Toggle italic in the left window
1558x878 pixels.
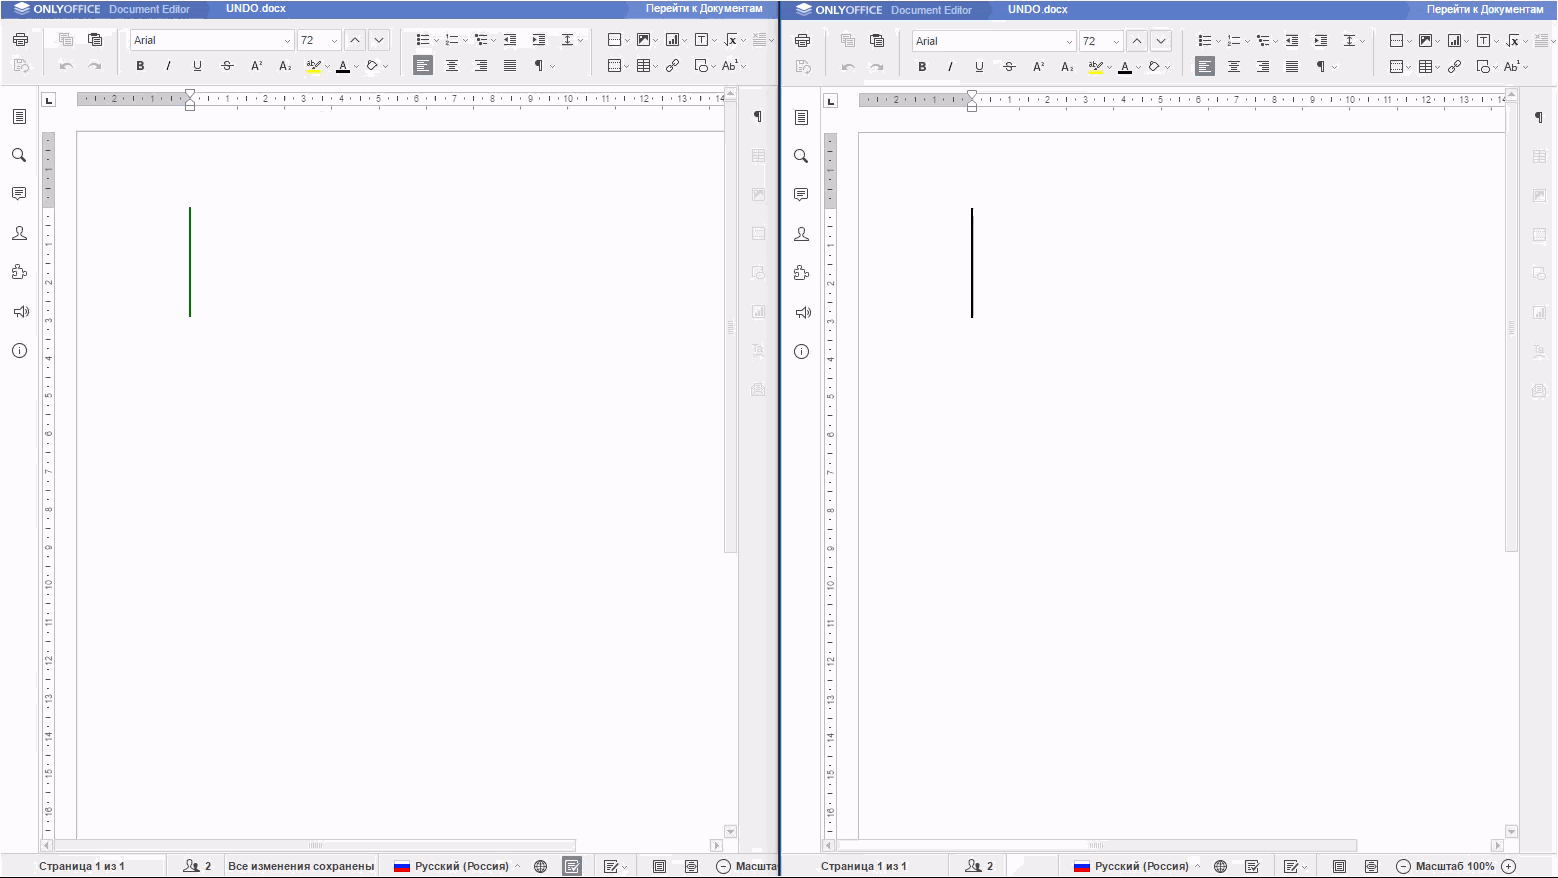point(168,66)
